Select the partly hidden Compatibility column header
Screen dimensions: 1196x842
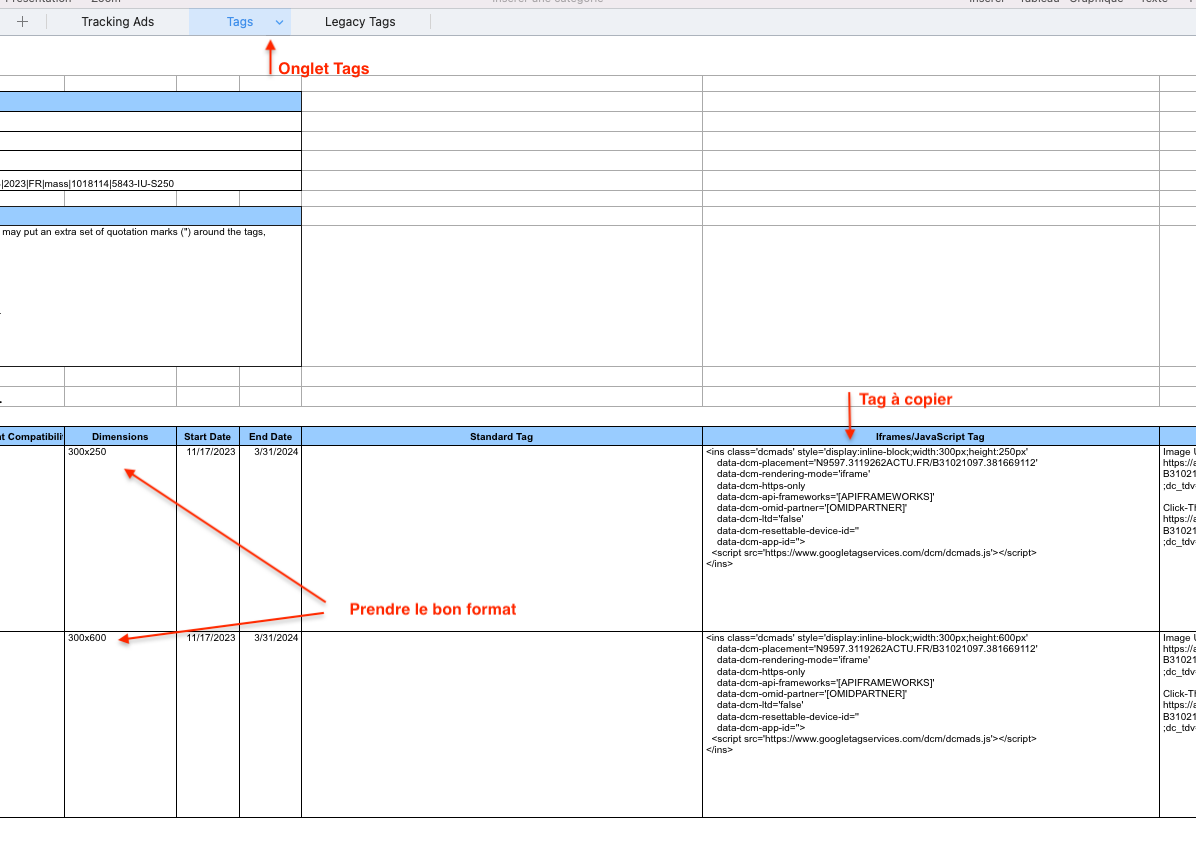pyautogui.click(x=32, y=436)
